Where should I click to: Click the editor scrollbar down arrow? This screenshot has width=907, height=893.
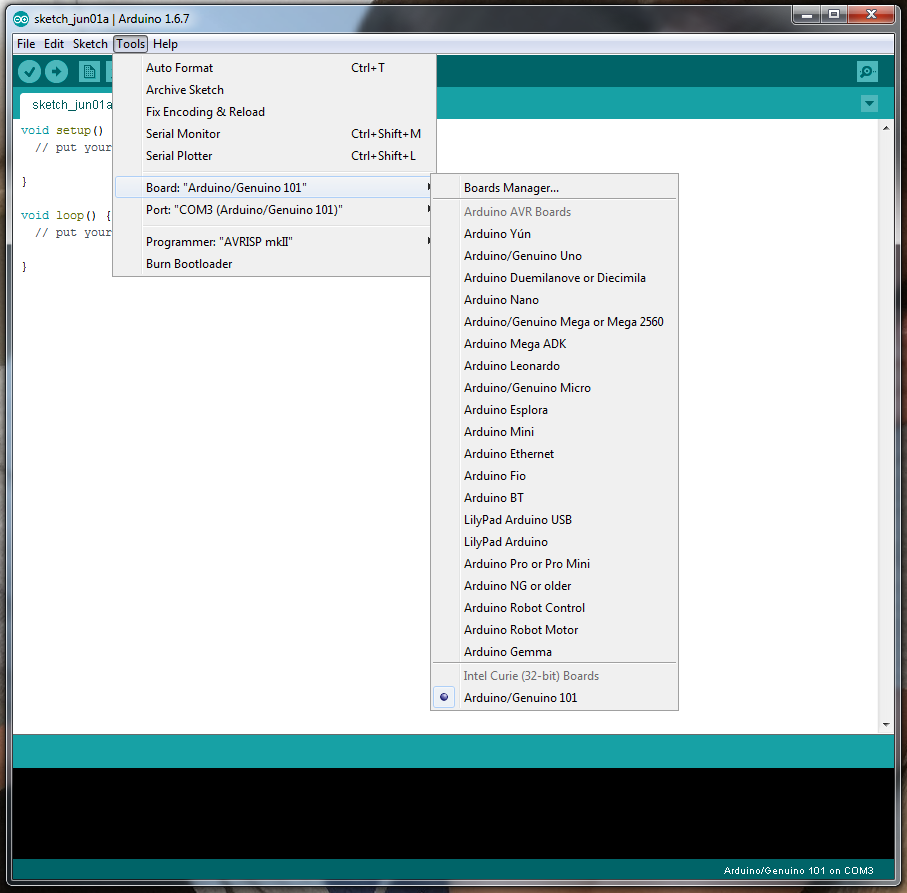point(886,725)
